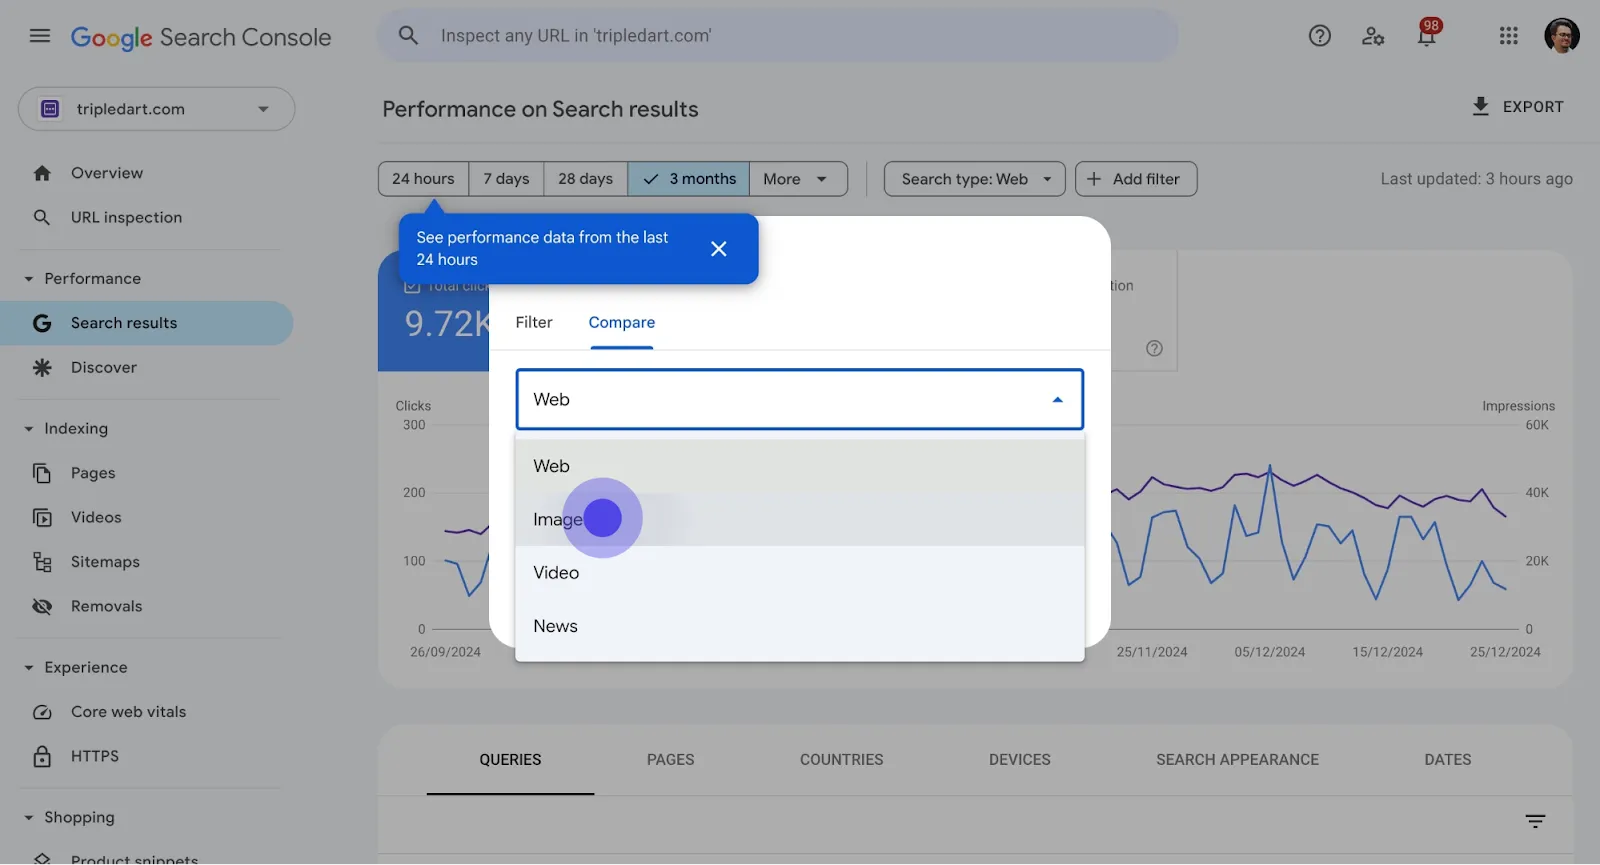This screenshot has width=1600, height=865.
Task: Choose News from the dropdown list
Action: (x=800, y=626)
